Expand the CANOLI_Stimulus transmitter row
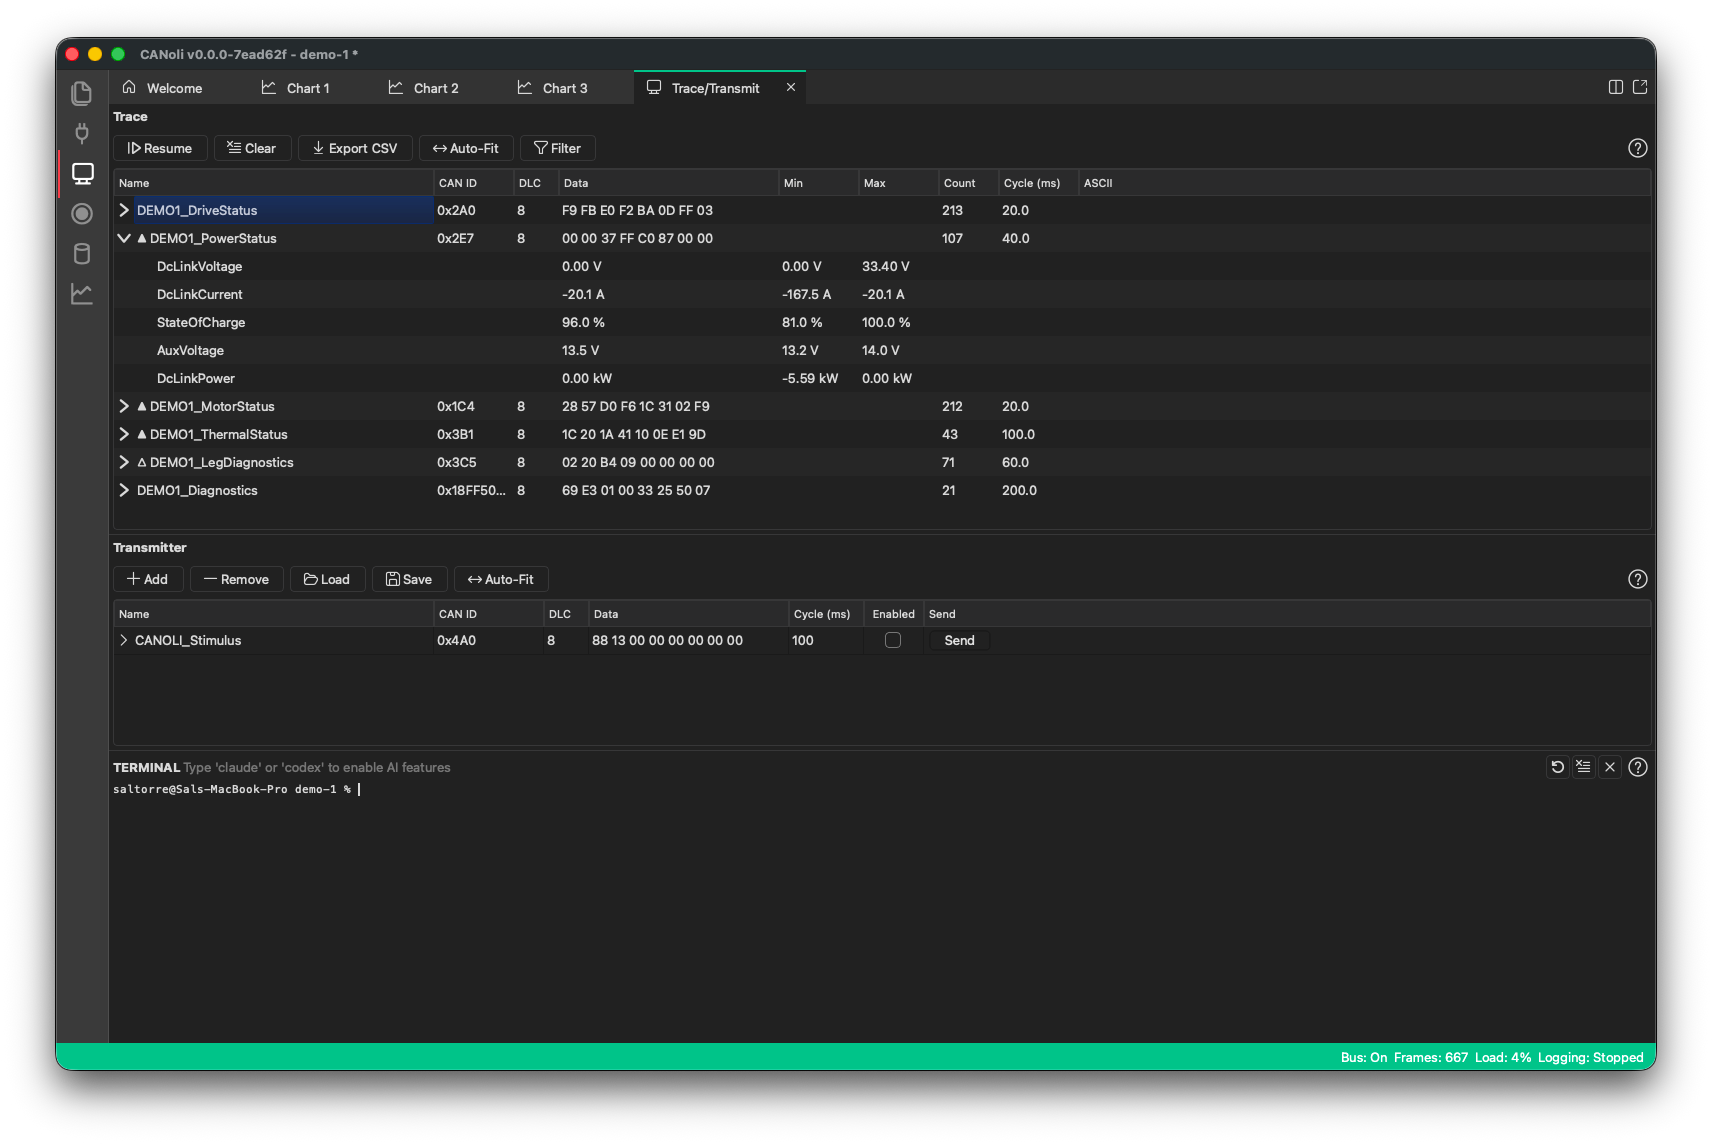Screen dimensions: 1712x1144 [124, 640]
